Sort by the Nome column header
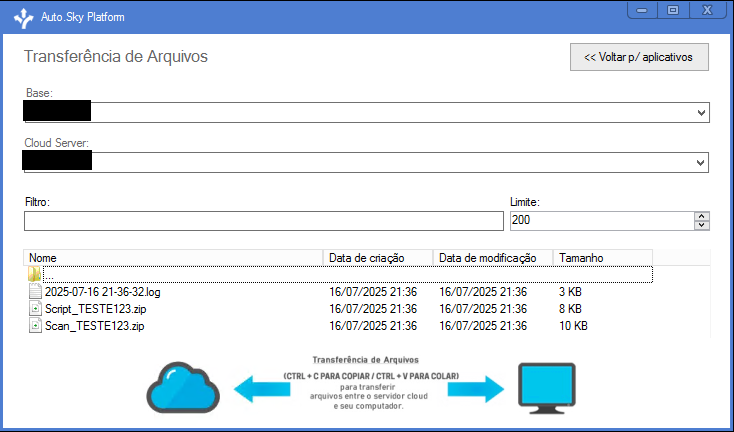 [x=173, y=258]
